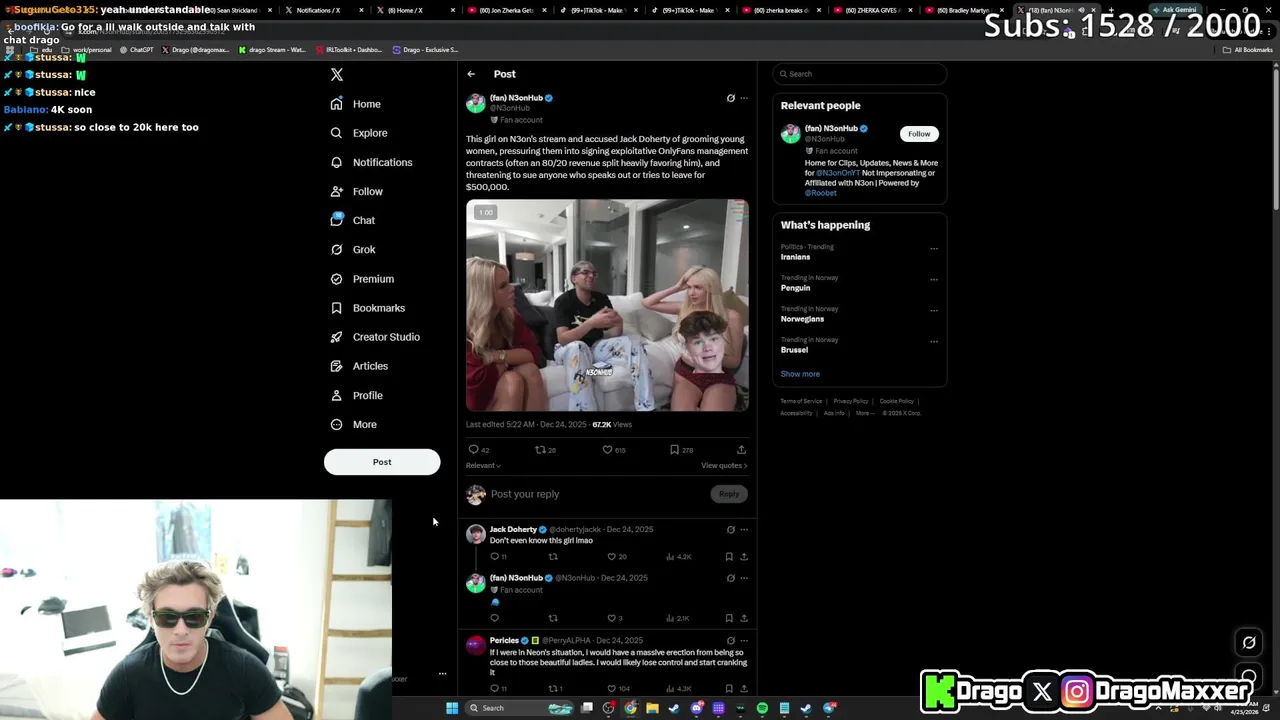This screenshot has height=720, width=1280.
Task: Click the grey Reply button
Action: [729, 494]
